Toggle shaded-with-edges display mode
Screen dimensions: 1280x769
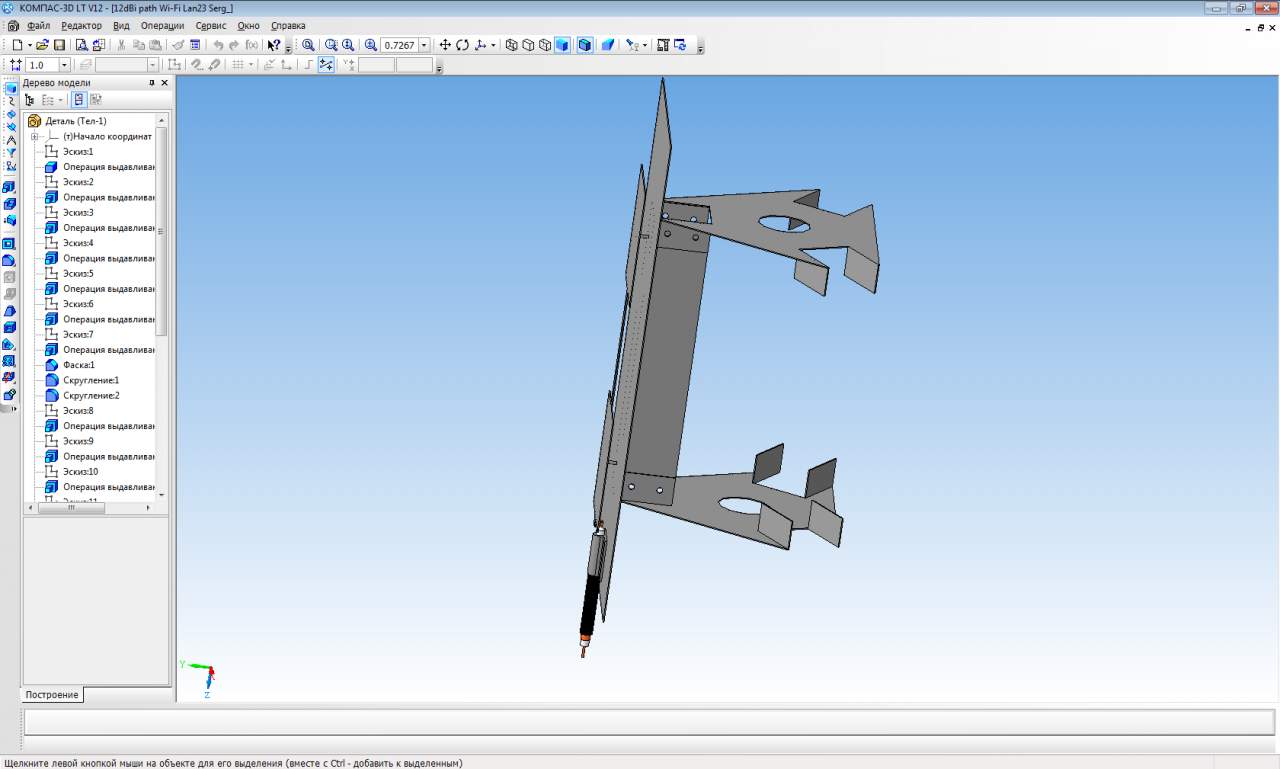click(x=585, y=45)
